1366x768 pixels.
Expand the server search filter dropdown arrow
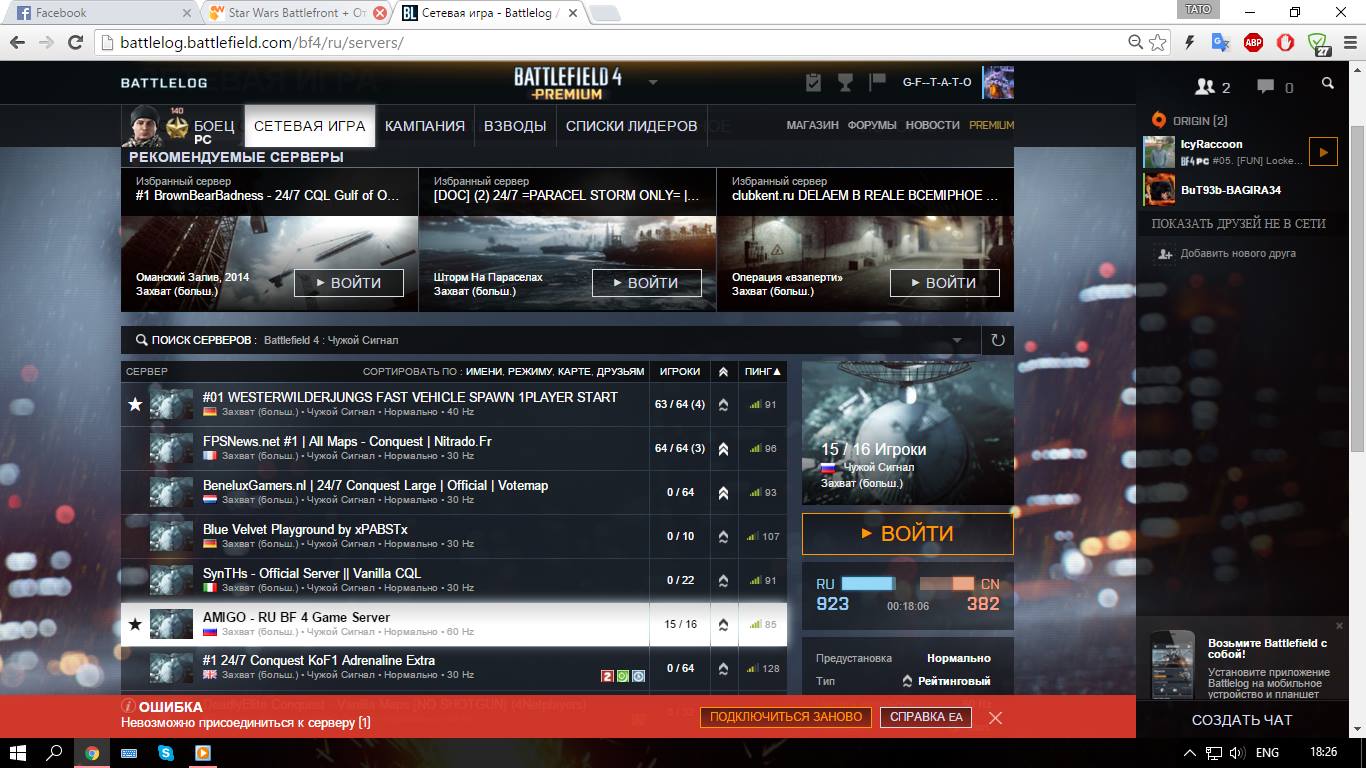pos(958,340)
